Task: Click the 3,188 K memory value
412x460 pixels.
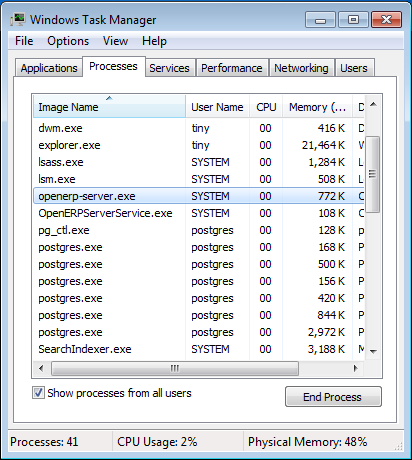Action: click(326, 349)
